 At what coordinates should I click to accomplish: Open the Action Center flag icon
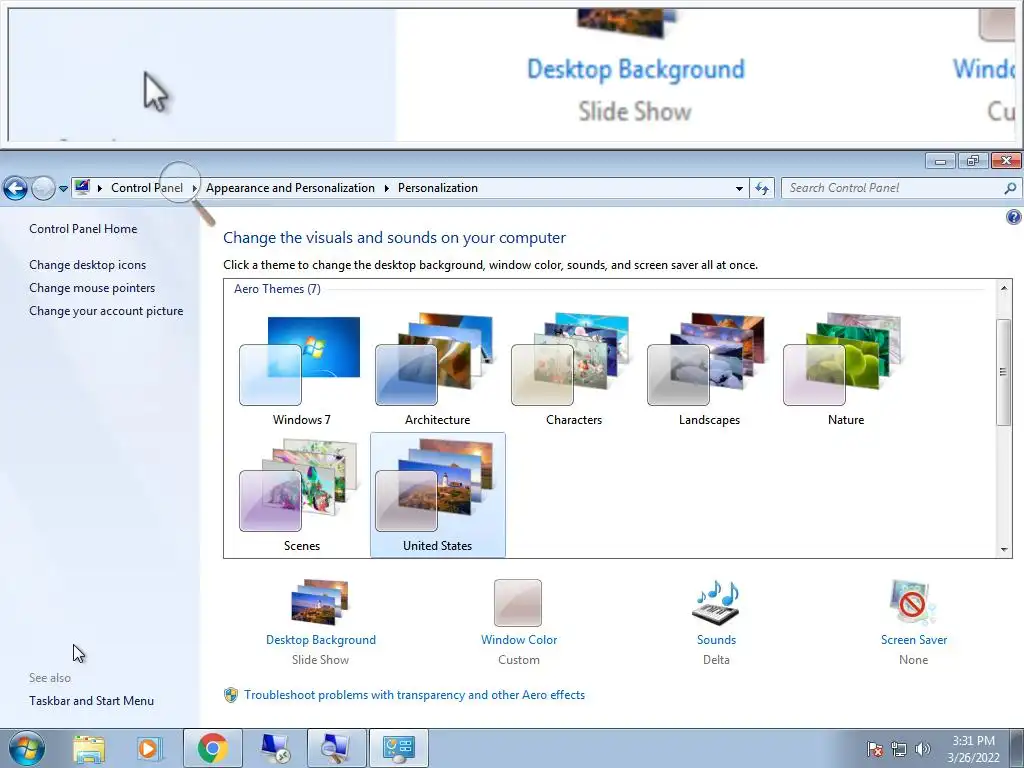[x=875, y=749]
